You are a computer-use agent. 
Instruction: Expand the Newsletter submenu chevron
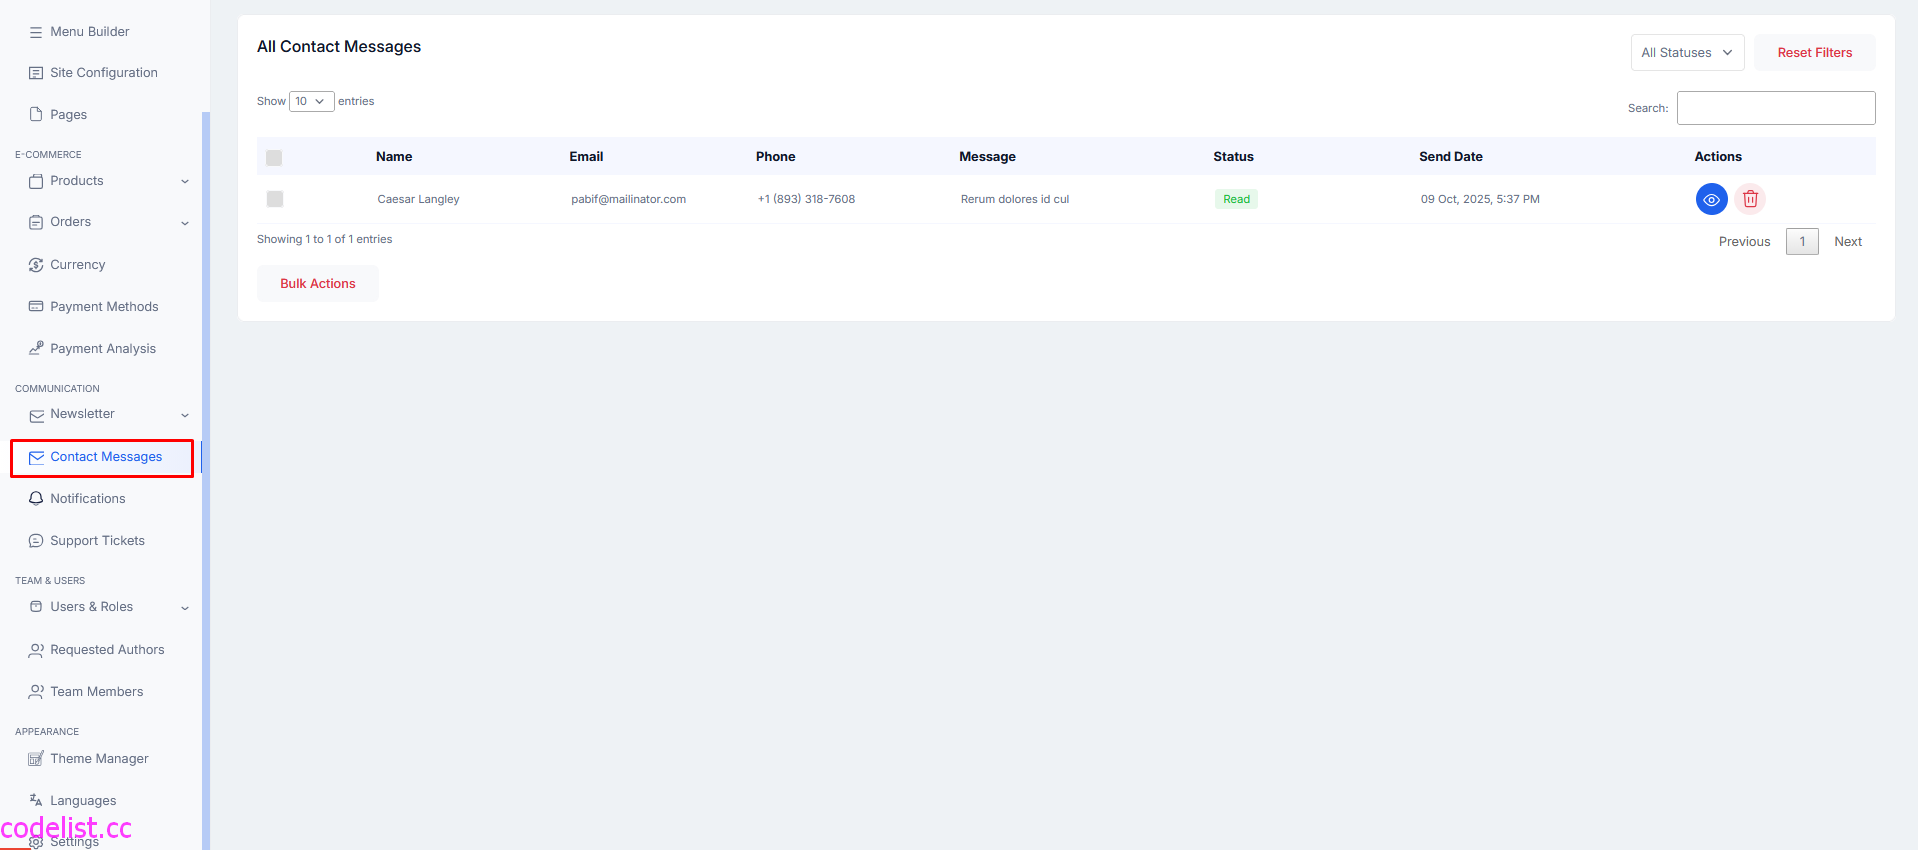185,415
